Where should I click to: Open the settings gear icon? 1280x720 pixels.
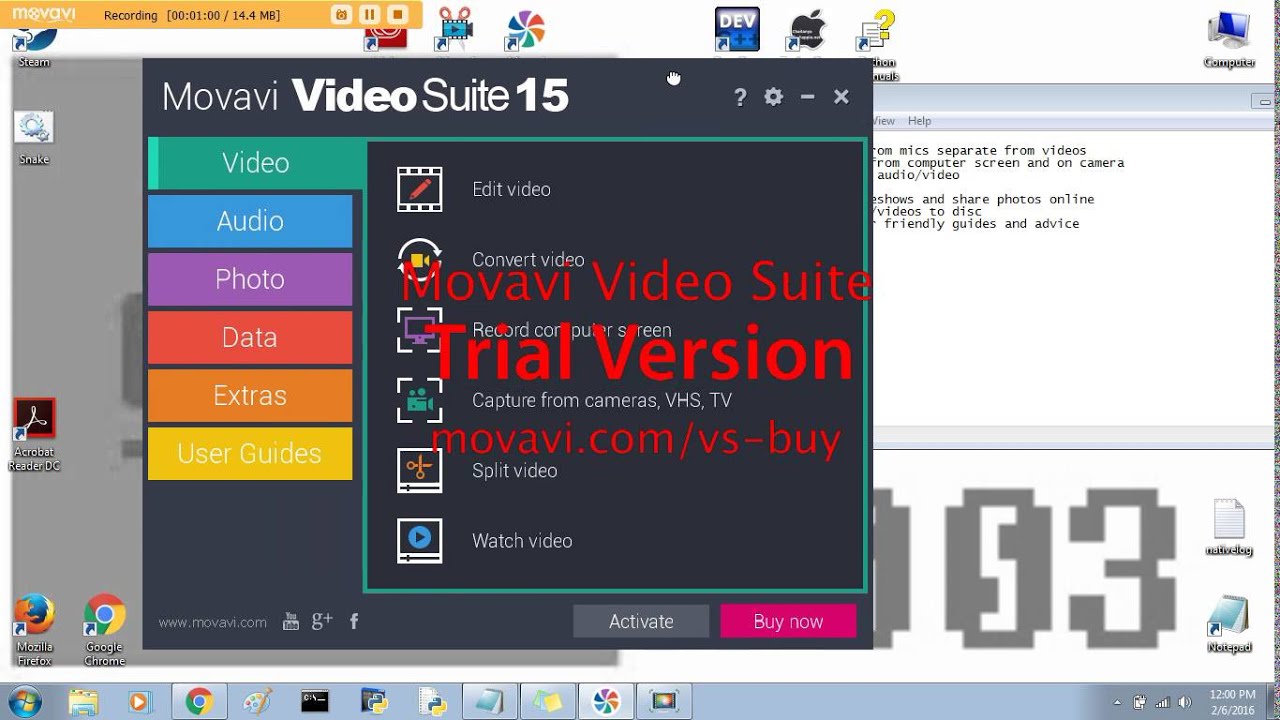(773, 97)
